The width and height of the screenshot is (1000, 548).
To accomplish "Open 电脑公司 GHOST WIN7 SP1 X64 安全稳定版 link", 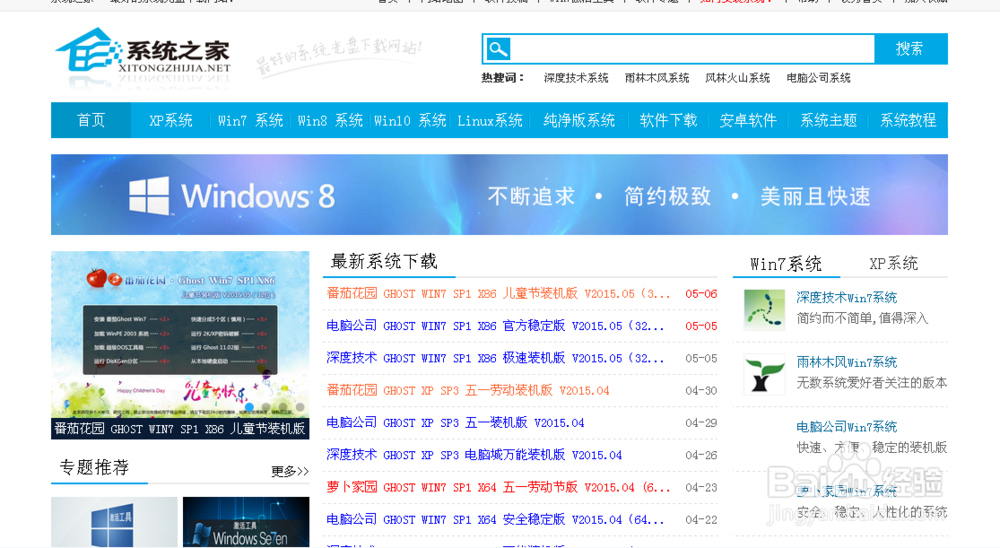I will coord(496,519).
